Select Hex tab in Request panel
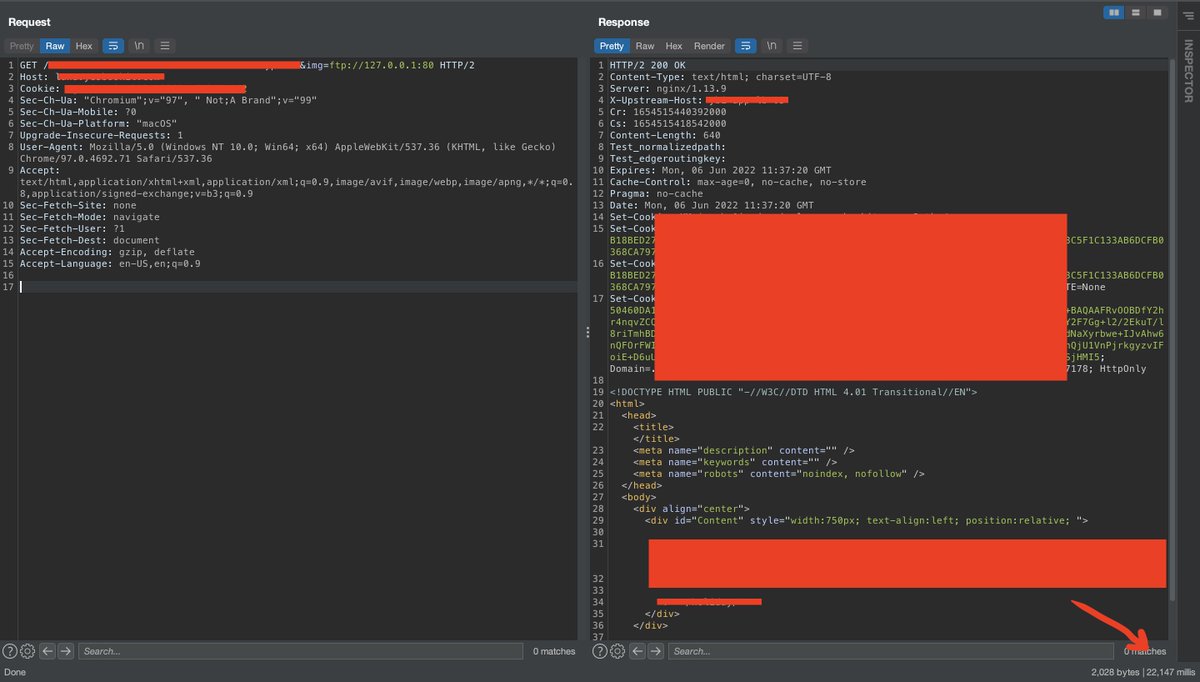The width and height of the screenshot is (1200, 682). click(84, 46)
